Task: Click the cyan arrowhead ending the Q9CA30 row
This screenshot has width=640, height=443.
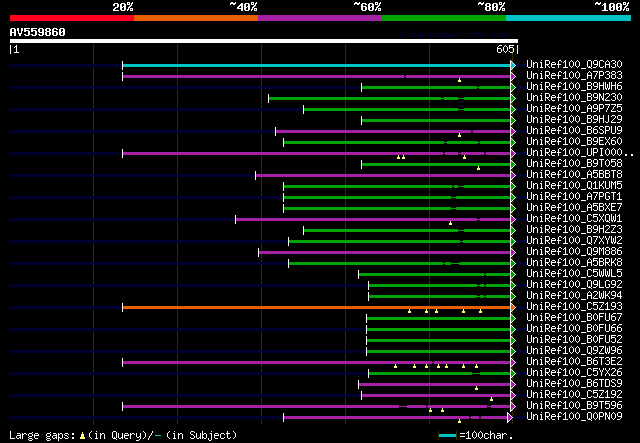Action: [513, 65]
